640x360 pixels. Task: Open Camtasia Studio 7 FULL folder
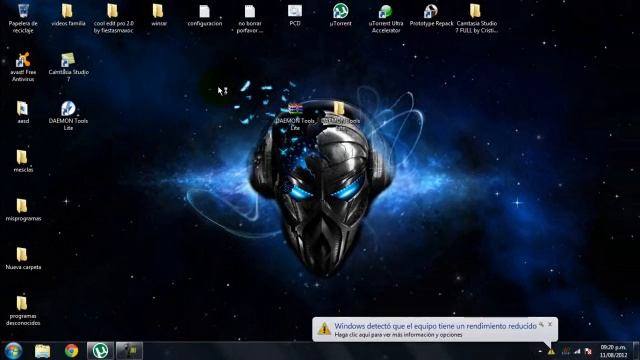[x=476, y=18]
